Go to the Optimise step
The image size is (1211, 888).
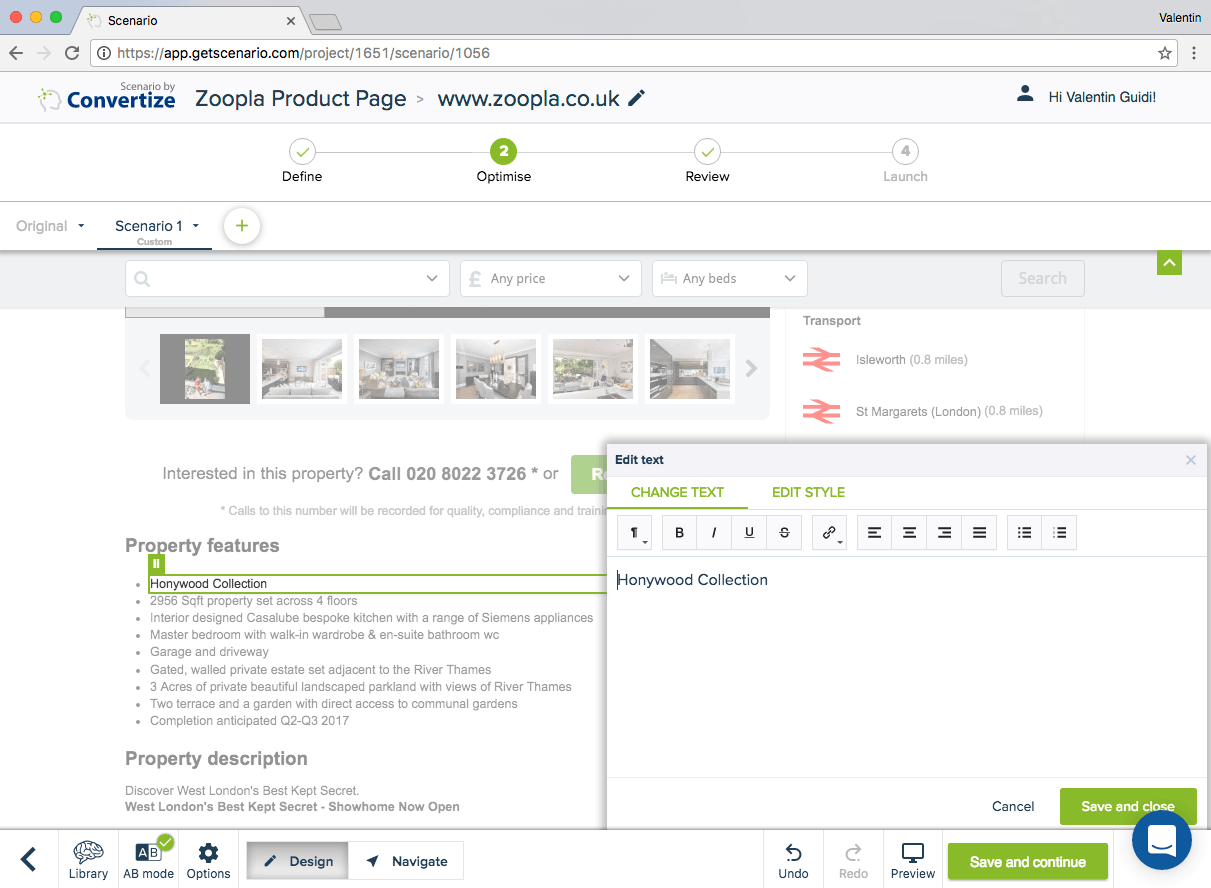(504, 162)
